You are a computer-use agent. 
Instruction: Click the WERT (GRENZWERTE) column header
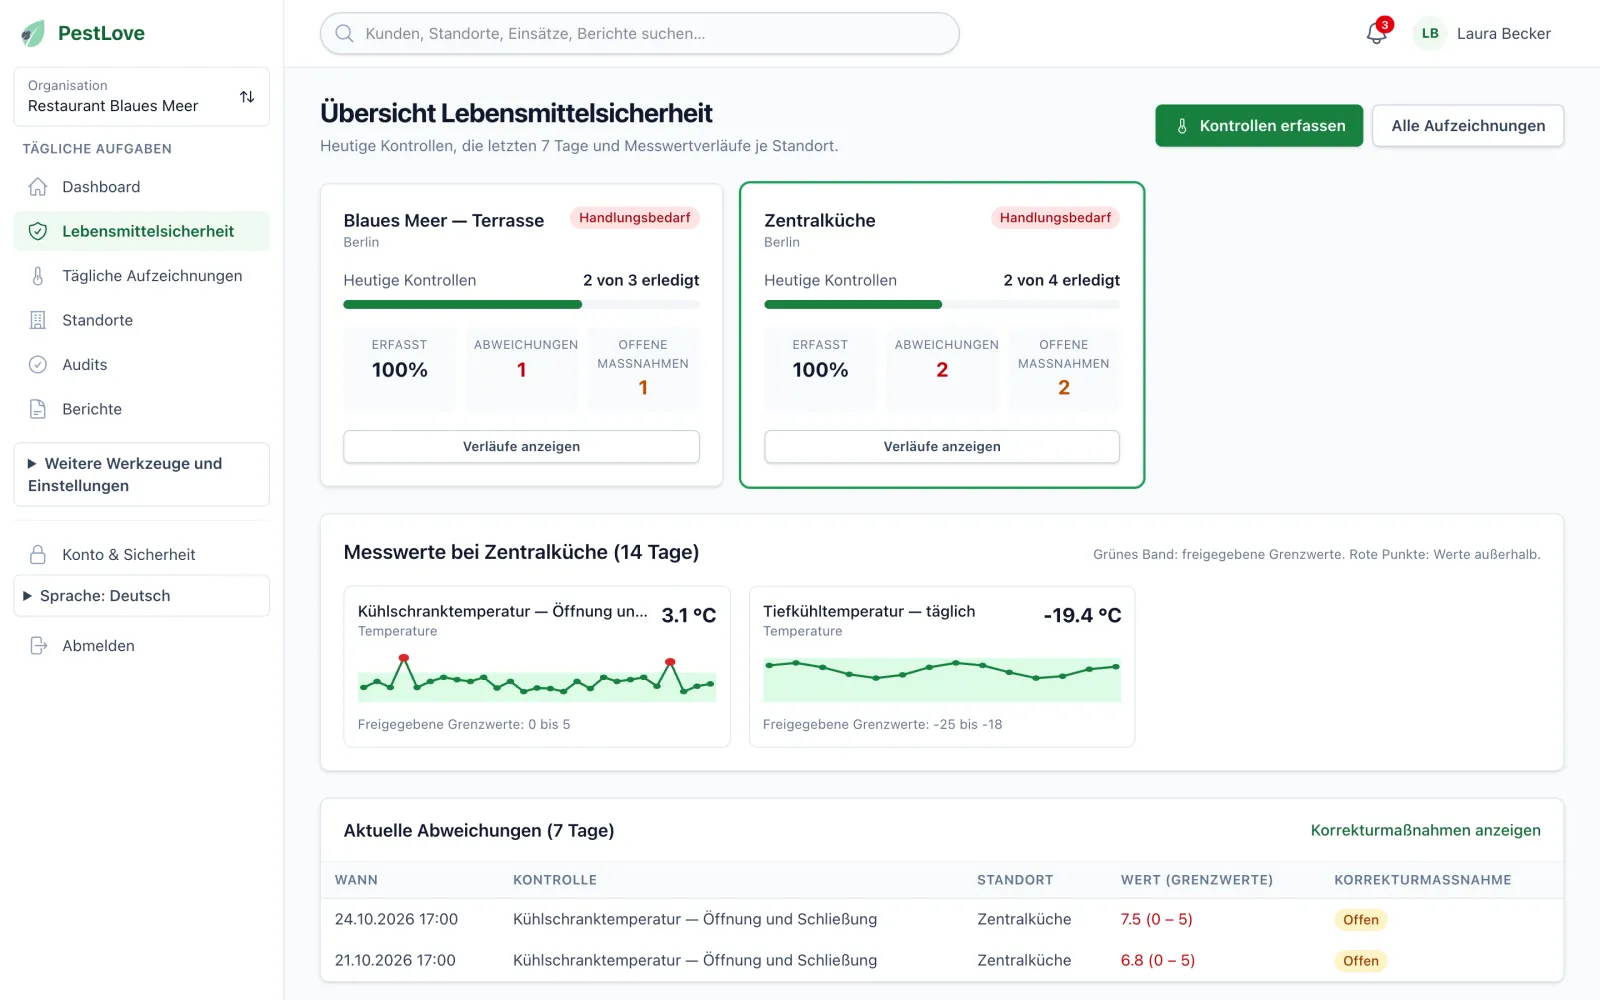click(1196, 880)
